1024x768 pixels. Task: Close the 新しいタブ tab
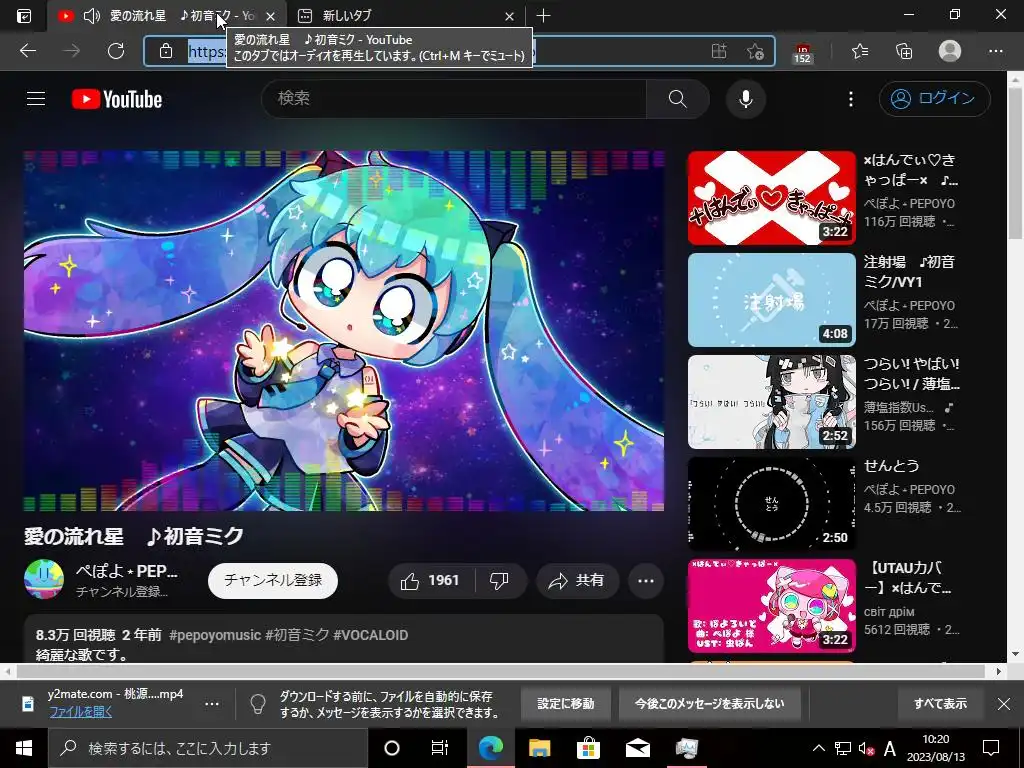pyautogui.click(x=509, y=16)
